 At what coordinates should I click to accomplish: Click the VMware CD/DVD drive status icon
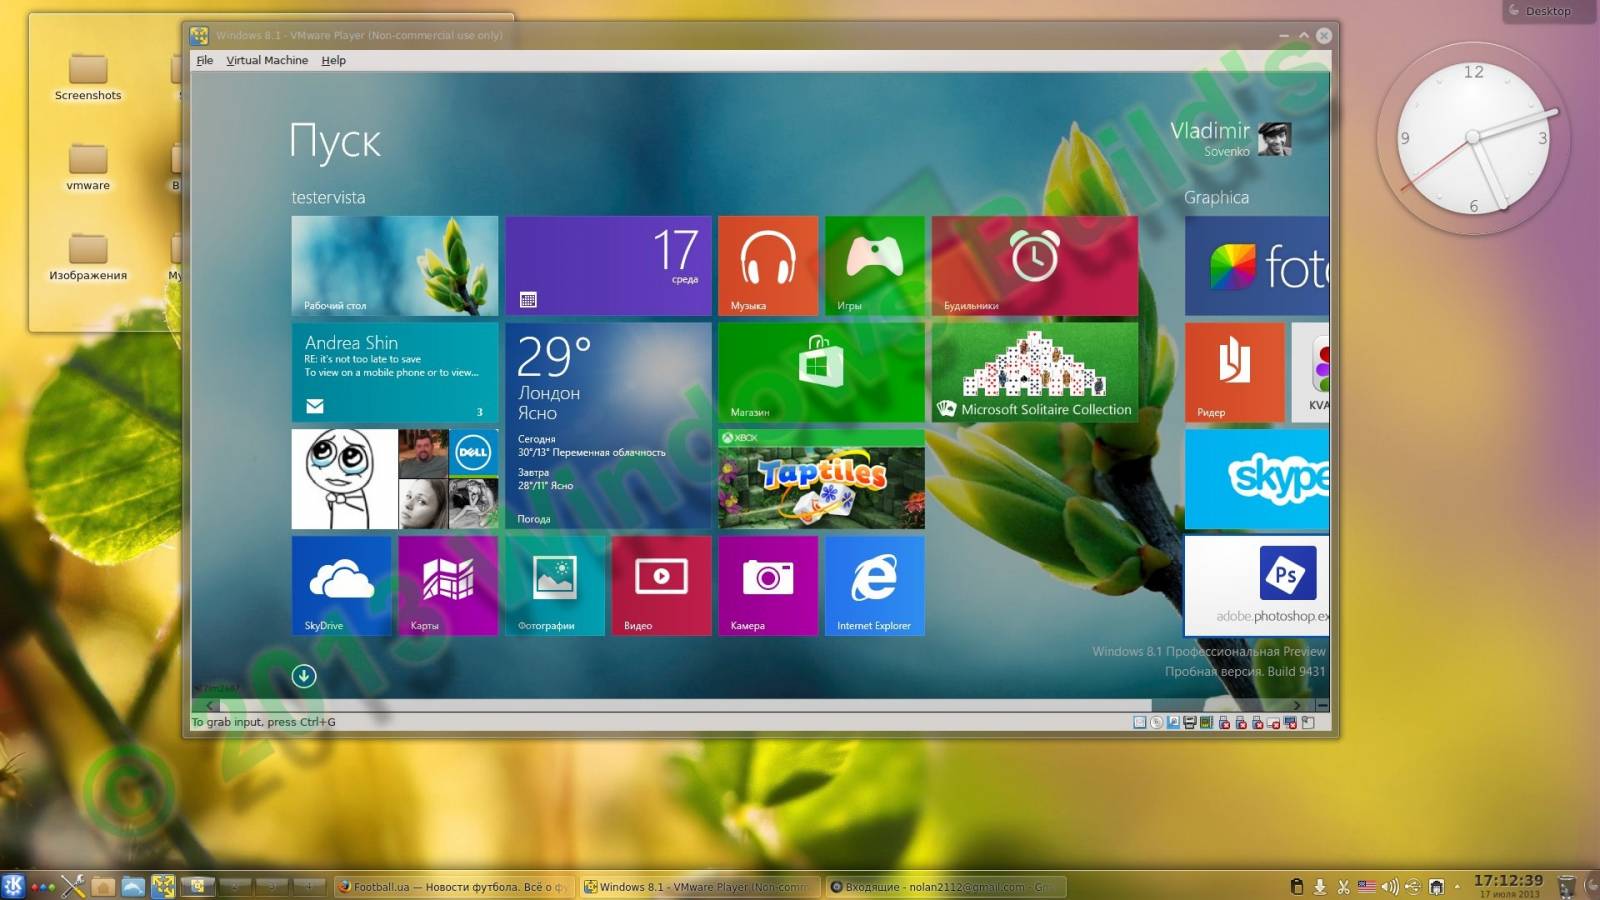[1157, 722]
